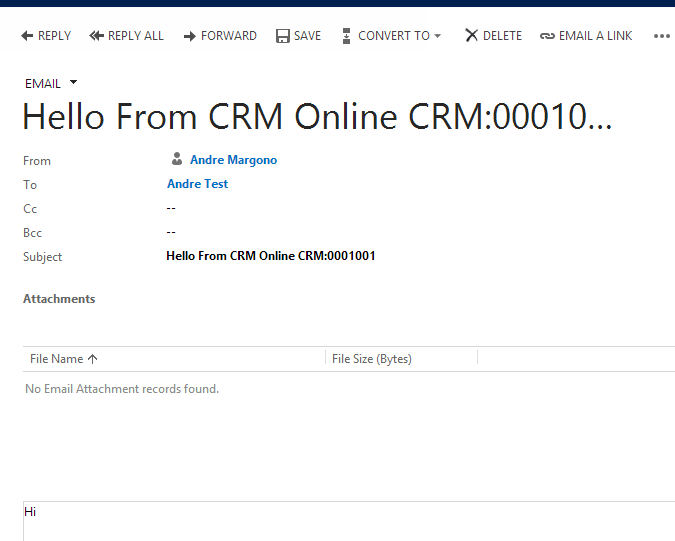The width and height of the screenshot is (675, 541).
Task: Select the Bcc field value
Action: click(x=171, y=232)
